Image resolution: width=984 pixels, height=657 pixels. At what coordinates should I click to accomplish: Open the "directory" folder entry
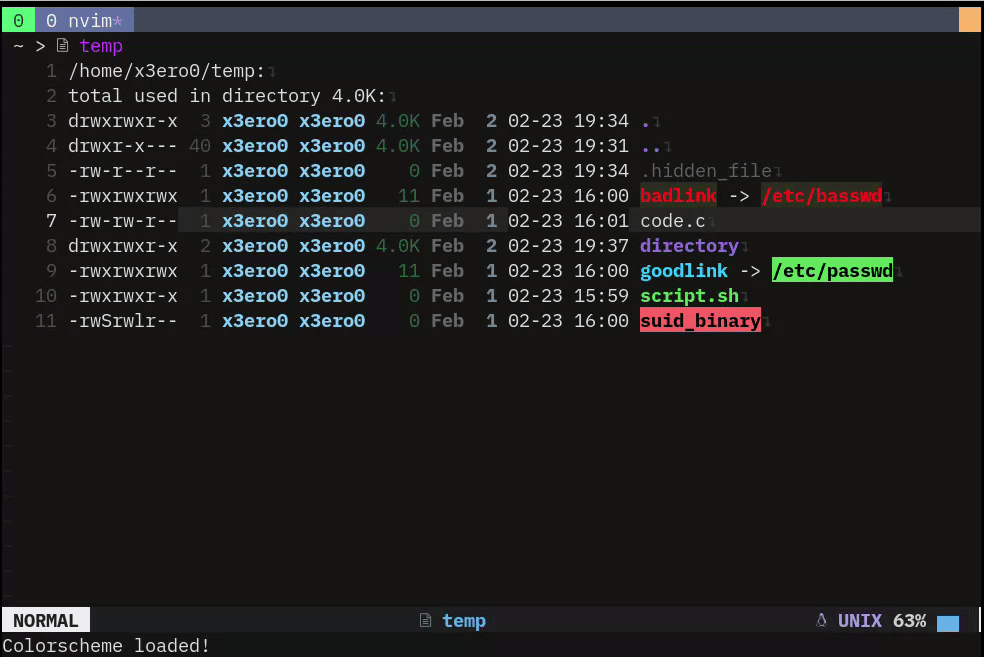click(689, 246)
